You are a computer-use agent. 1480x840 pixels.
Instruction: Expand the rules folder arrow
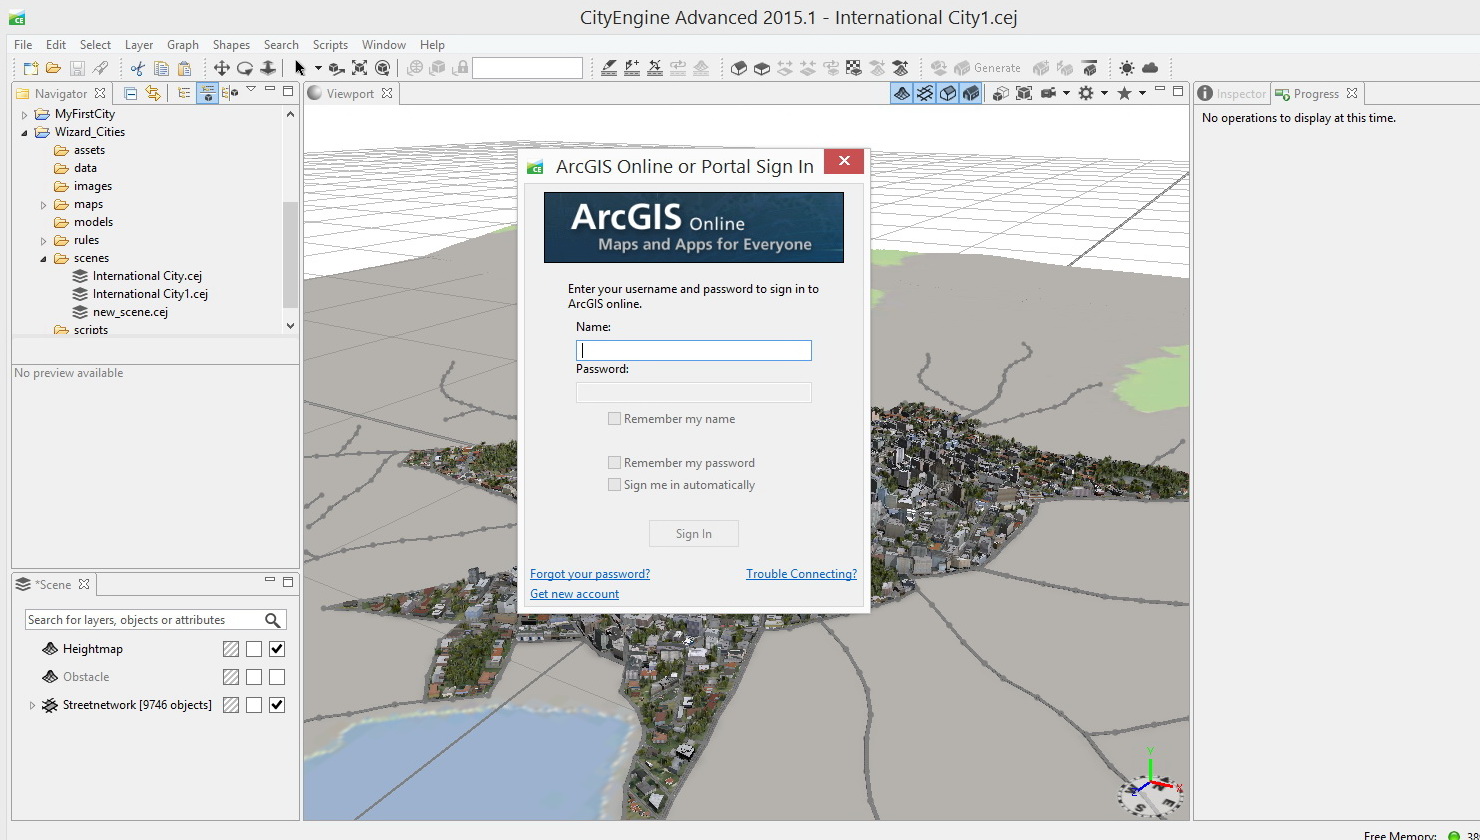pos(44,241)
